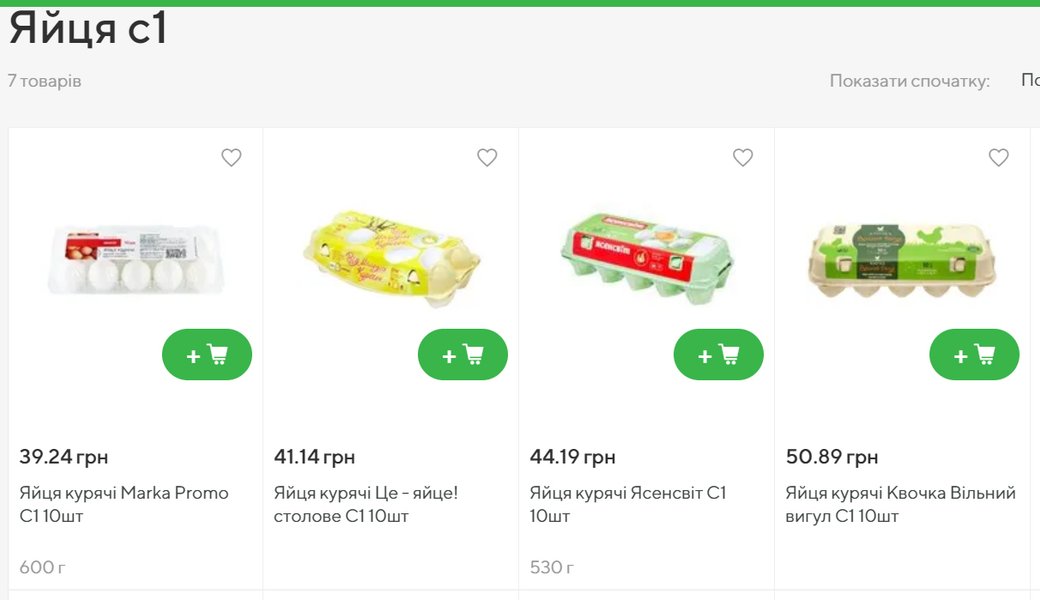Toggle wishlist heart for Це - яйце! eggs
The height and width of the screenshot is (600, 1040).
pyautogui.click(x=487, y=158)
